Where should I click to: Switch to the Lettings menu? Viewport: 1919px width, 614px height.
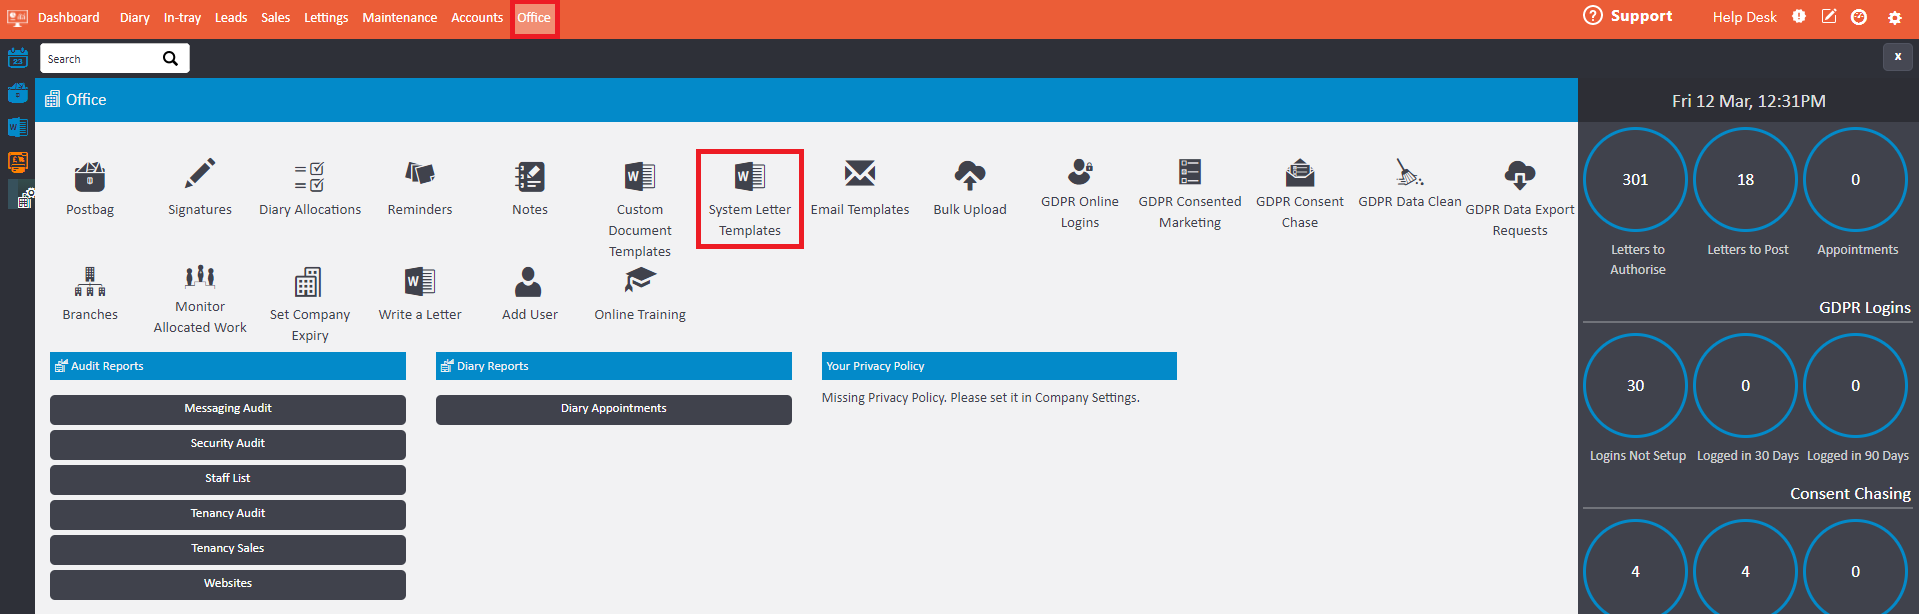coord(326,18)
